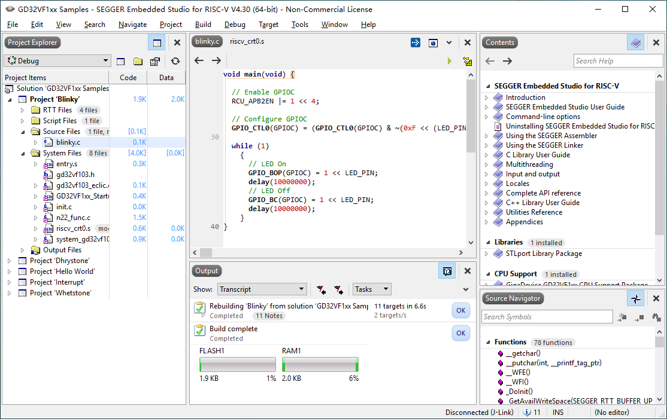This screenshot has width=667, height=420.
Task: Click the Output panel transcript icon
Action: (x=447, y=271)
